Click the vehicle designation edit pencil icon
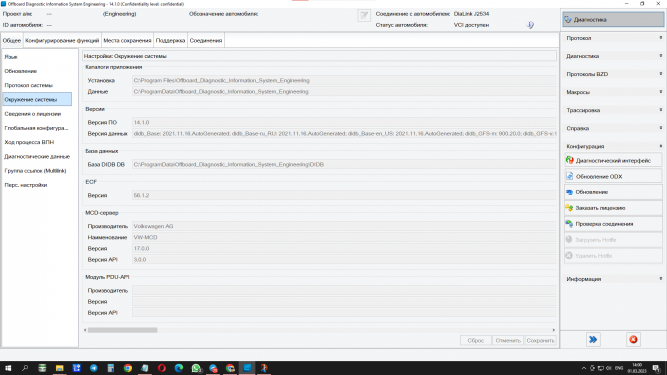 pyautogui.click(x=364, y=16)
